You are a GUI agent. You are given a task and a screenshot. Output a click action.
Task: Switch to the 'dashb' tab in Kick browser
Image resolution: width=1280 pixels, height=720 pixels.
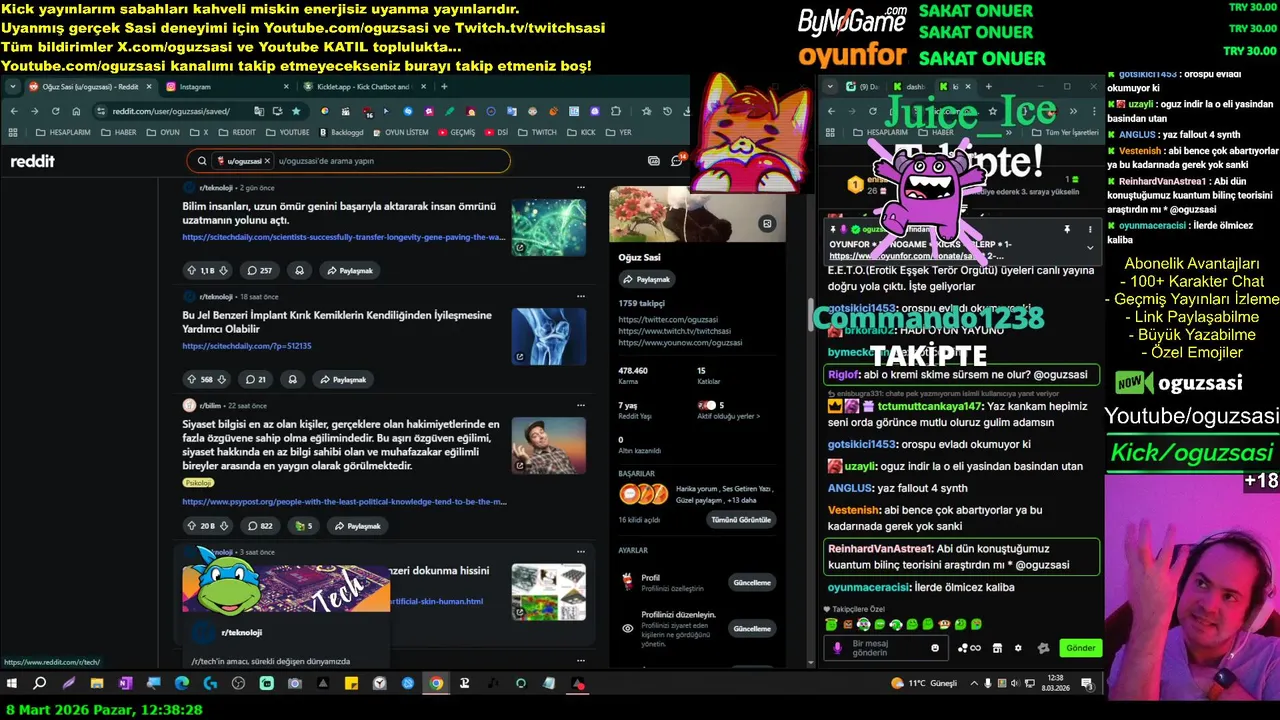point(910,87)
